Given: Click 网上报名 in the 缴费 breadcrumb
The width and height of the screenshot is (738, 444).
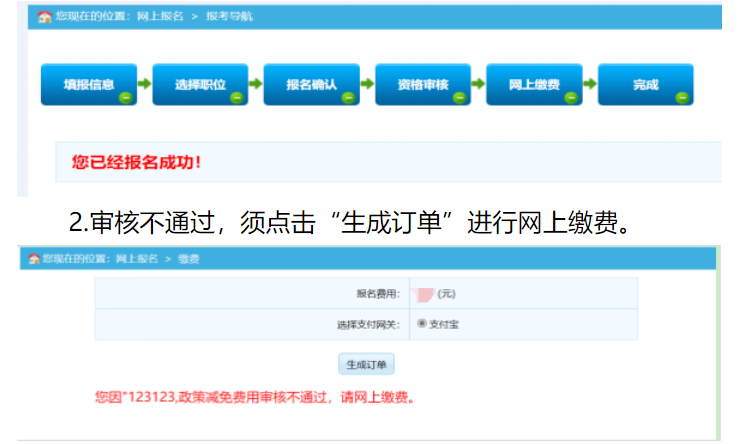Looking at the screenshot, I should [x=137, y=259].
